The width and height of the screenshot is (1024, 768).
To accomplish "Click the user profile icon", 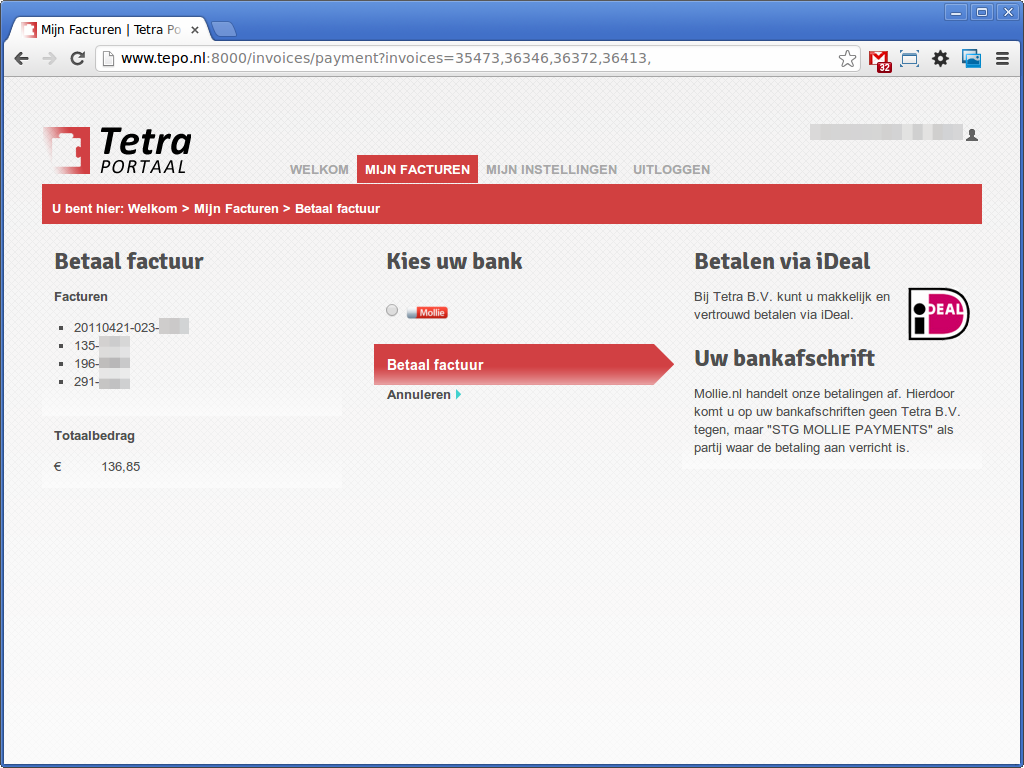I will pos(971,135).
